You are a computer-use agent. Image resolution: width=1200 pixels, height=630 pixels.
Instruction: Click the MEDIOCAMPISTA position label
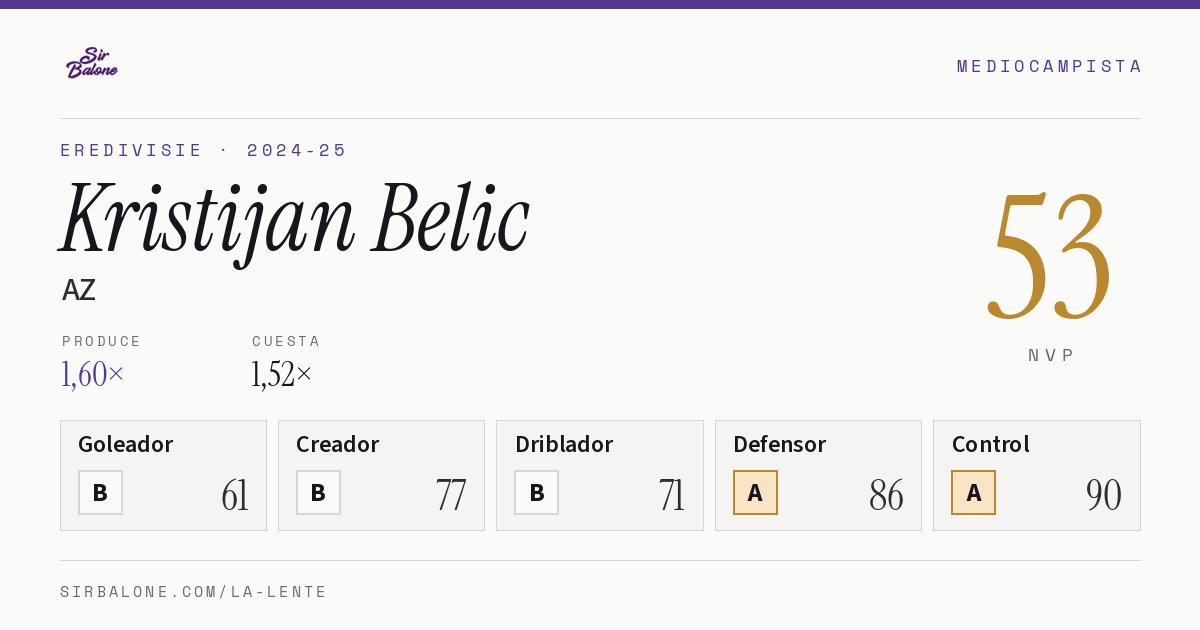pos(1049,66)
